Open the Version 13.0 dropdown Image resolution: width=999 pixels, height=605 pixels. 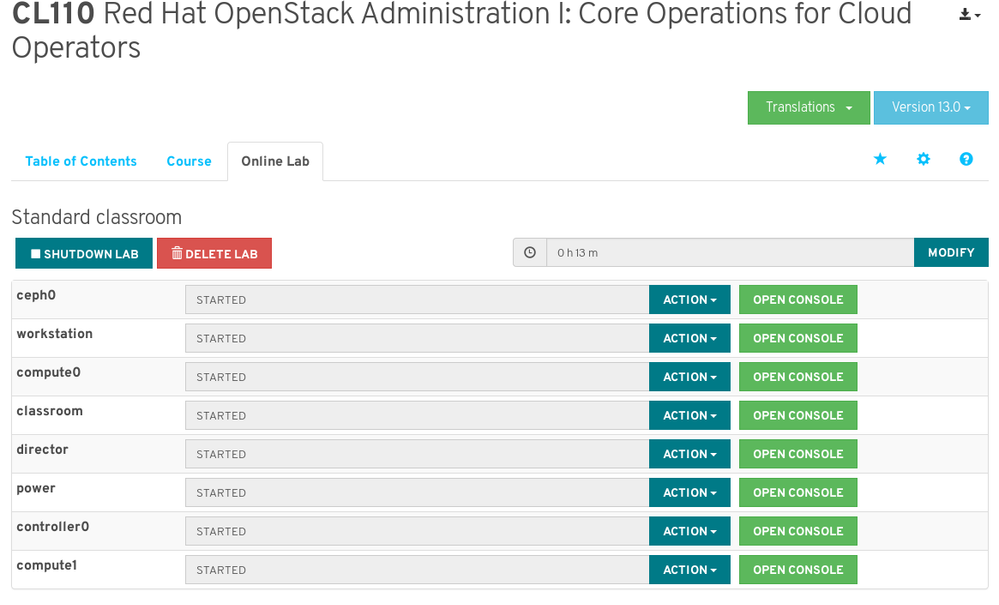tap(931, 108)
